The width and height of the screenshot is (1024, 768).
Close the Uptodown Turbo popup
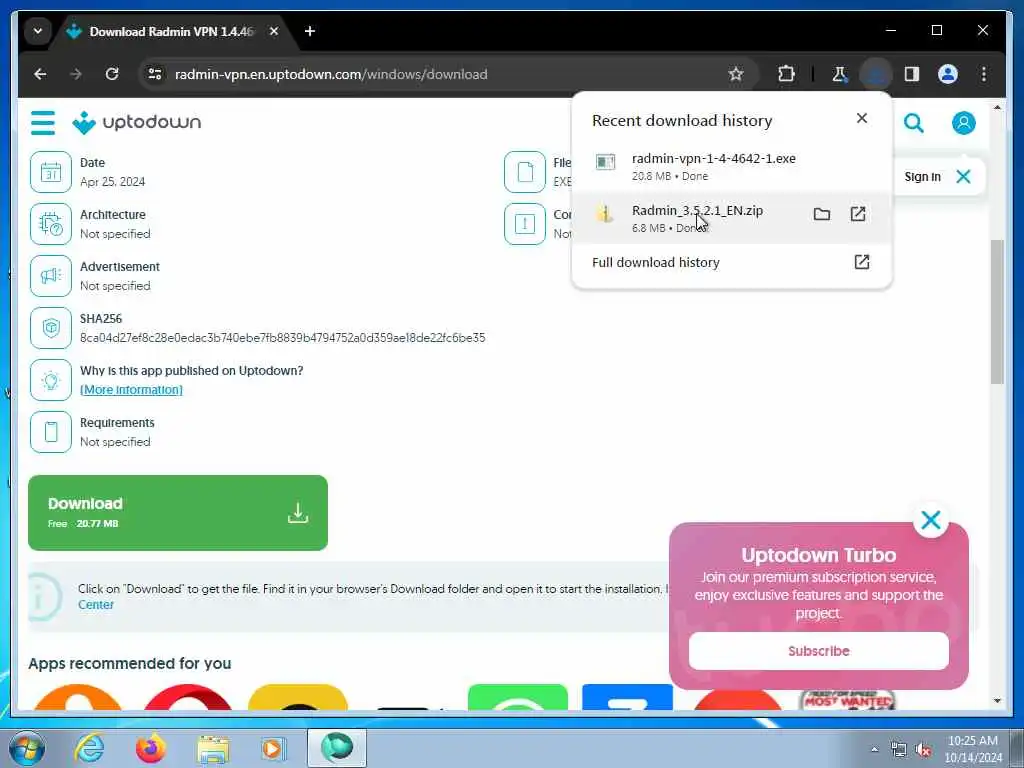pyautogui.click(x=931, y=520)
